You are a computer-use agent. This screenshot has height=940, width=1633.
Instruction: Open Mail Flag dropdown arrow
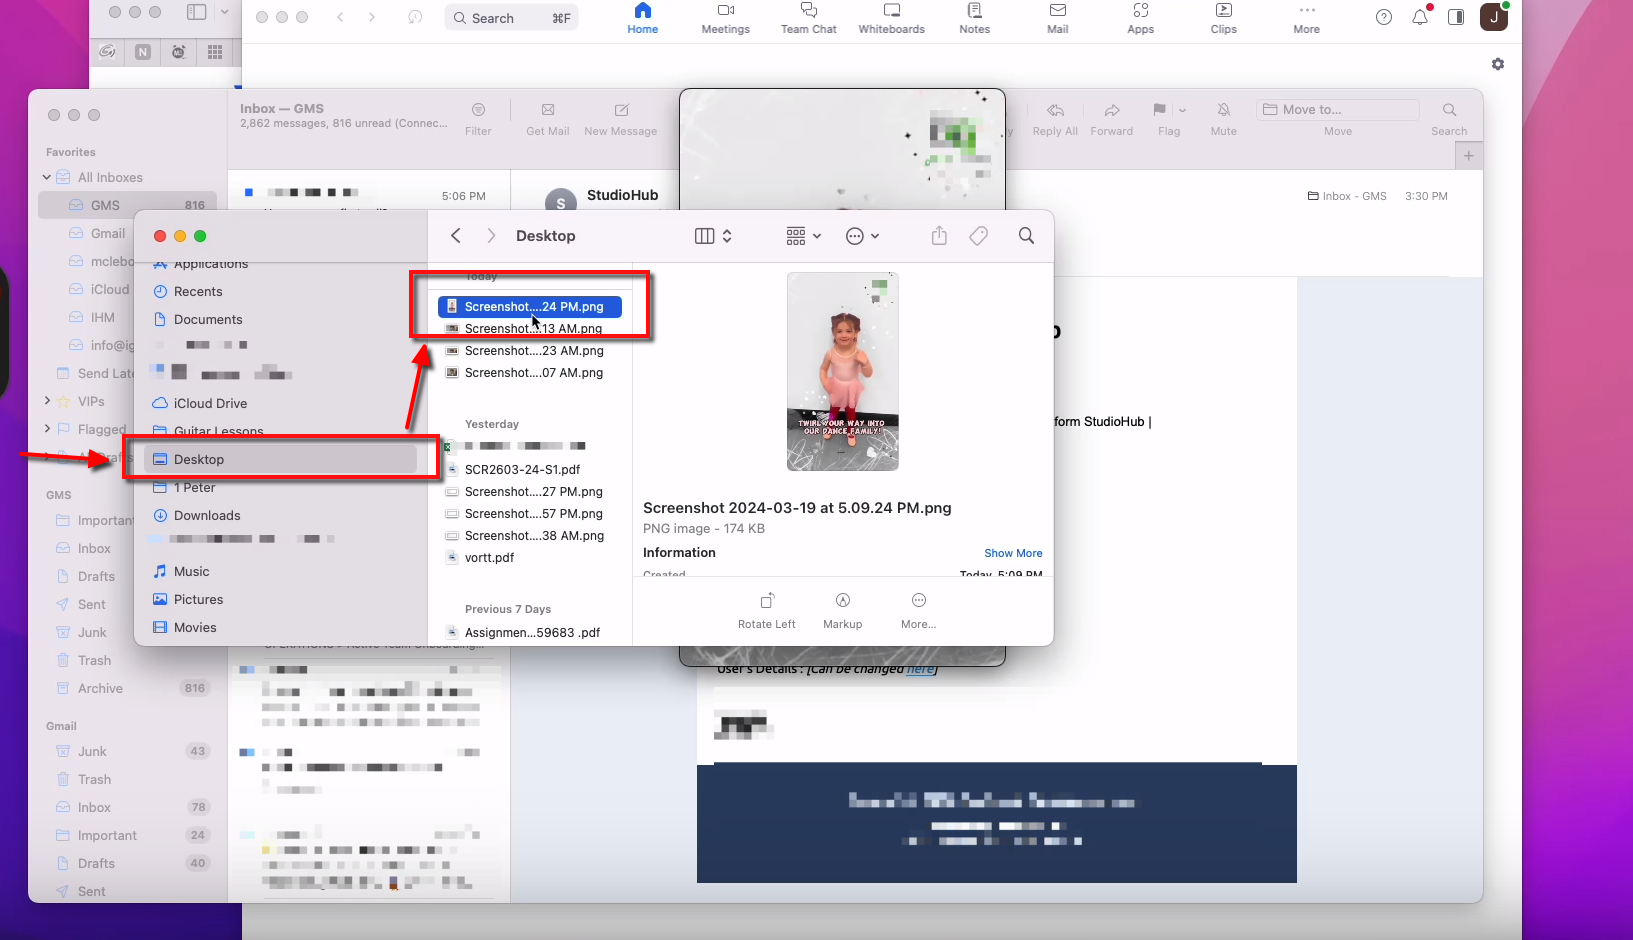pos(1182,111)
